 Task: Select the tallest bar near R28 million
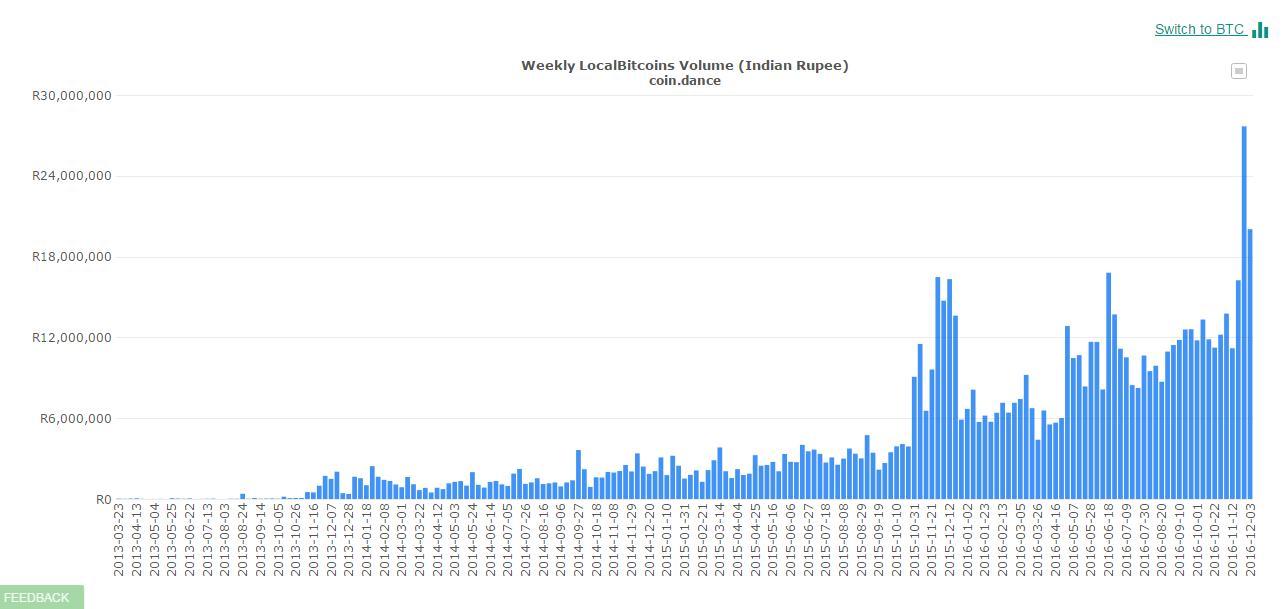pos(1244,312)
